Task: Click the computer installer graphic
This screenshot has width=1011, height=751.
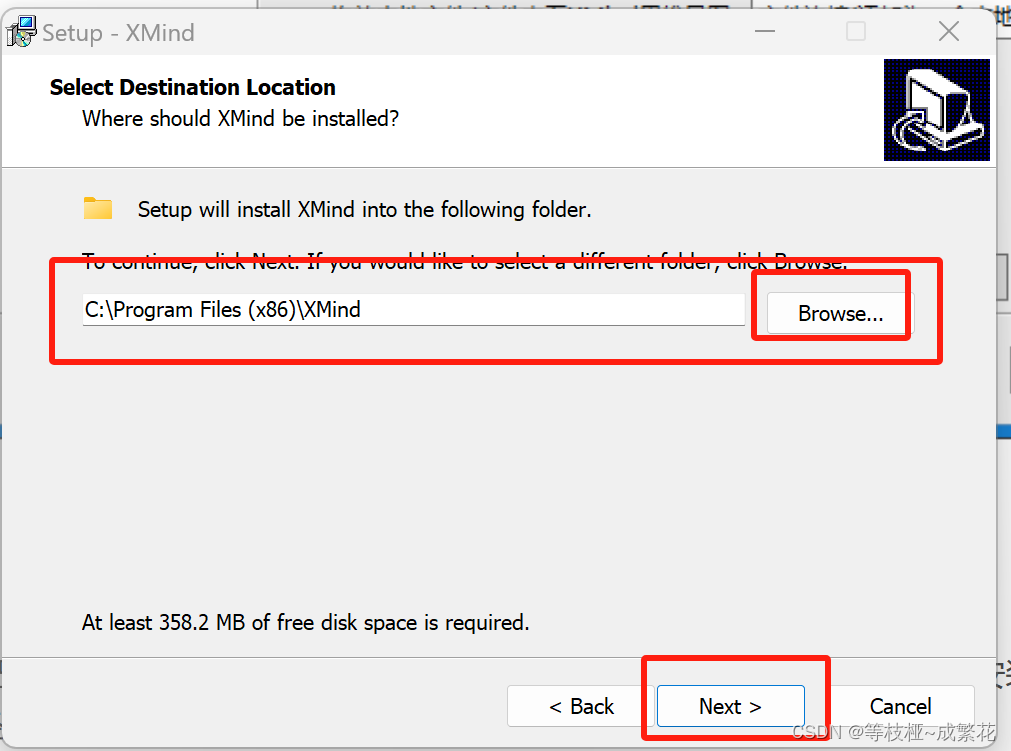Action: click(x=936, y=110)
